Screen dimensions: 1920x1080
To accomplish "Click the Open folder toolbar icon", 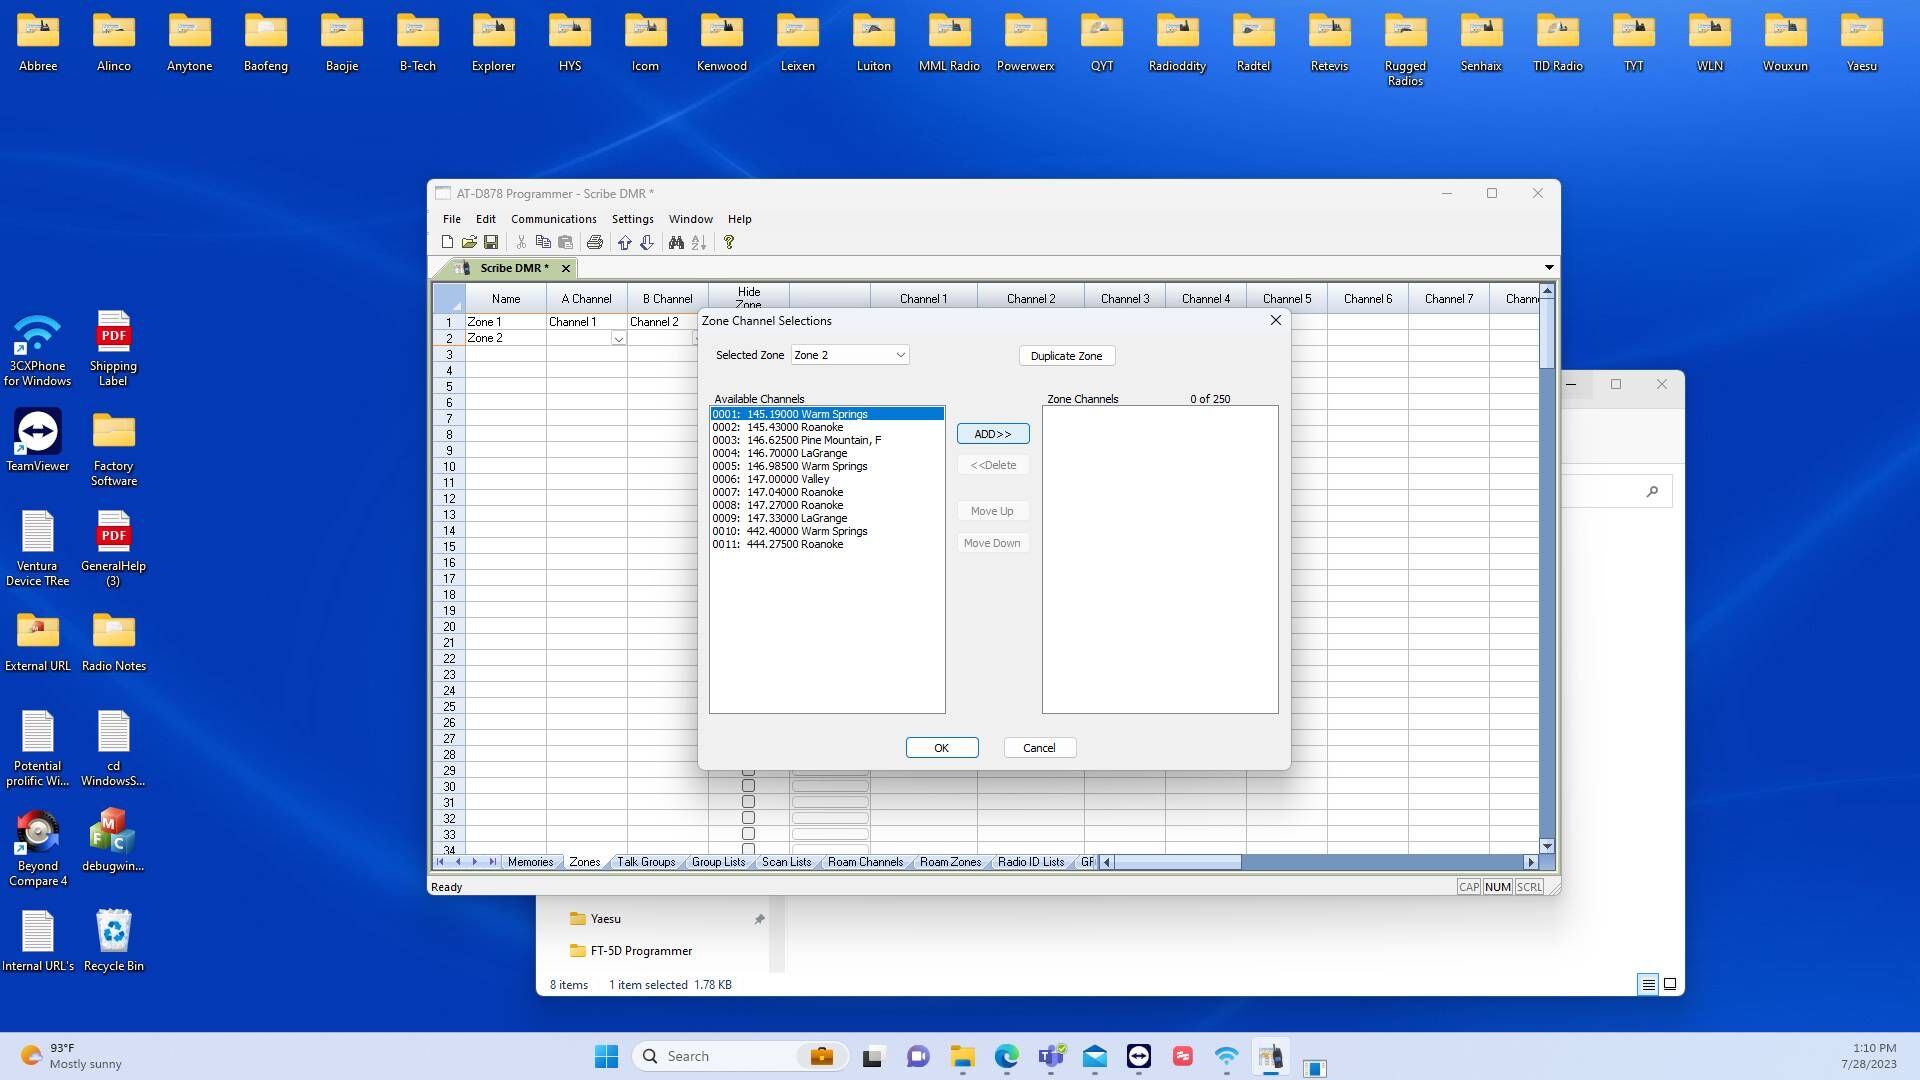I will [x=469, y=243].
